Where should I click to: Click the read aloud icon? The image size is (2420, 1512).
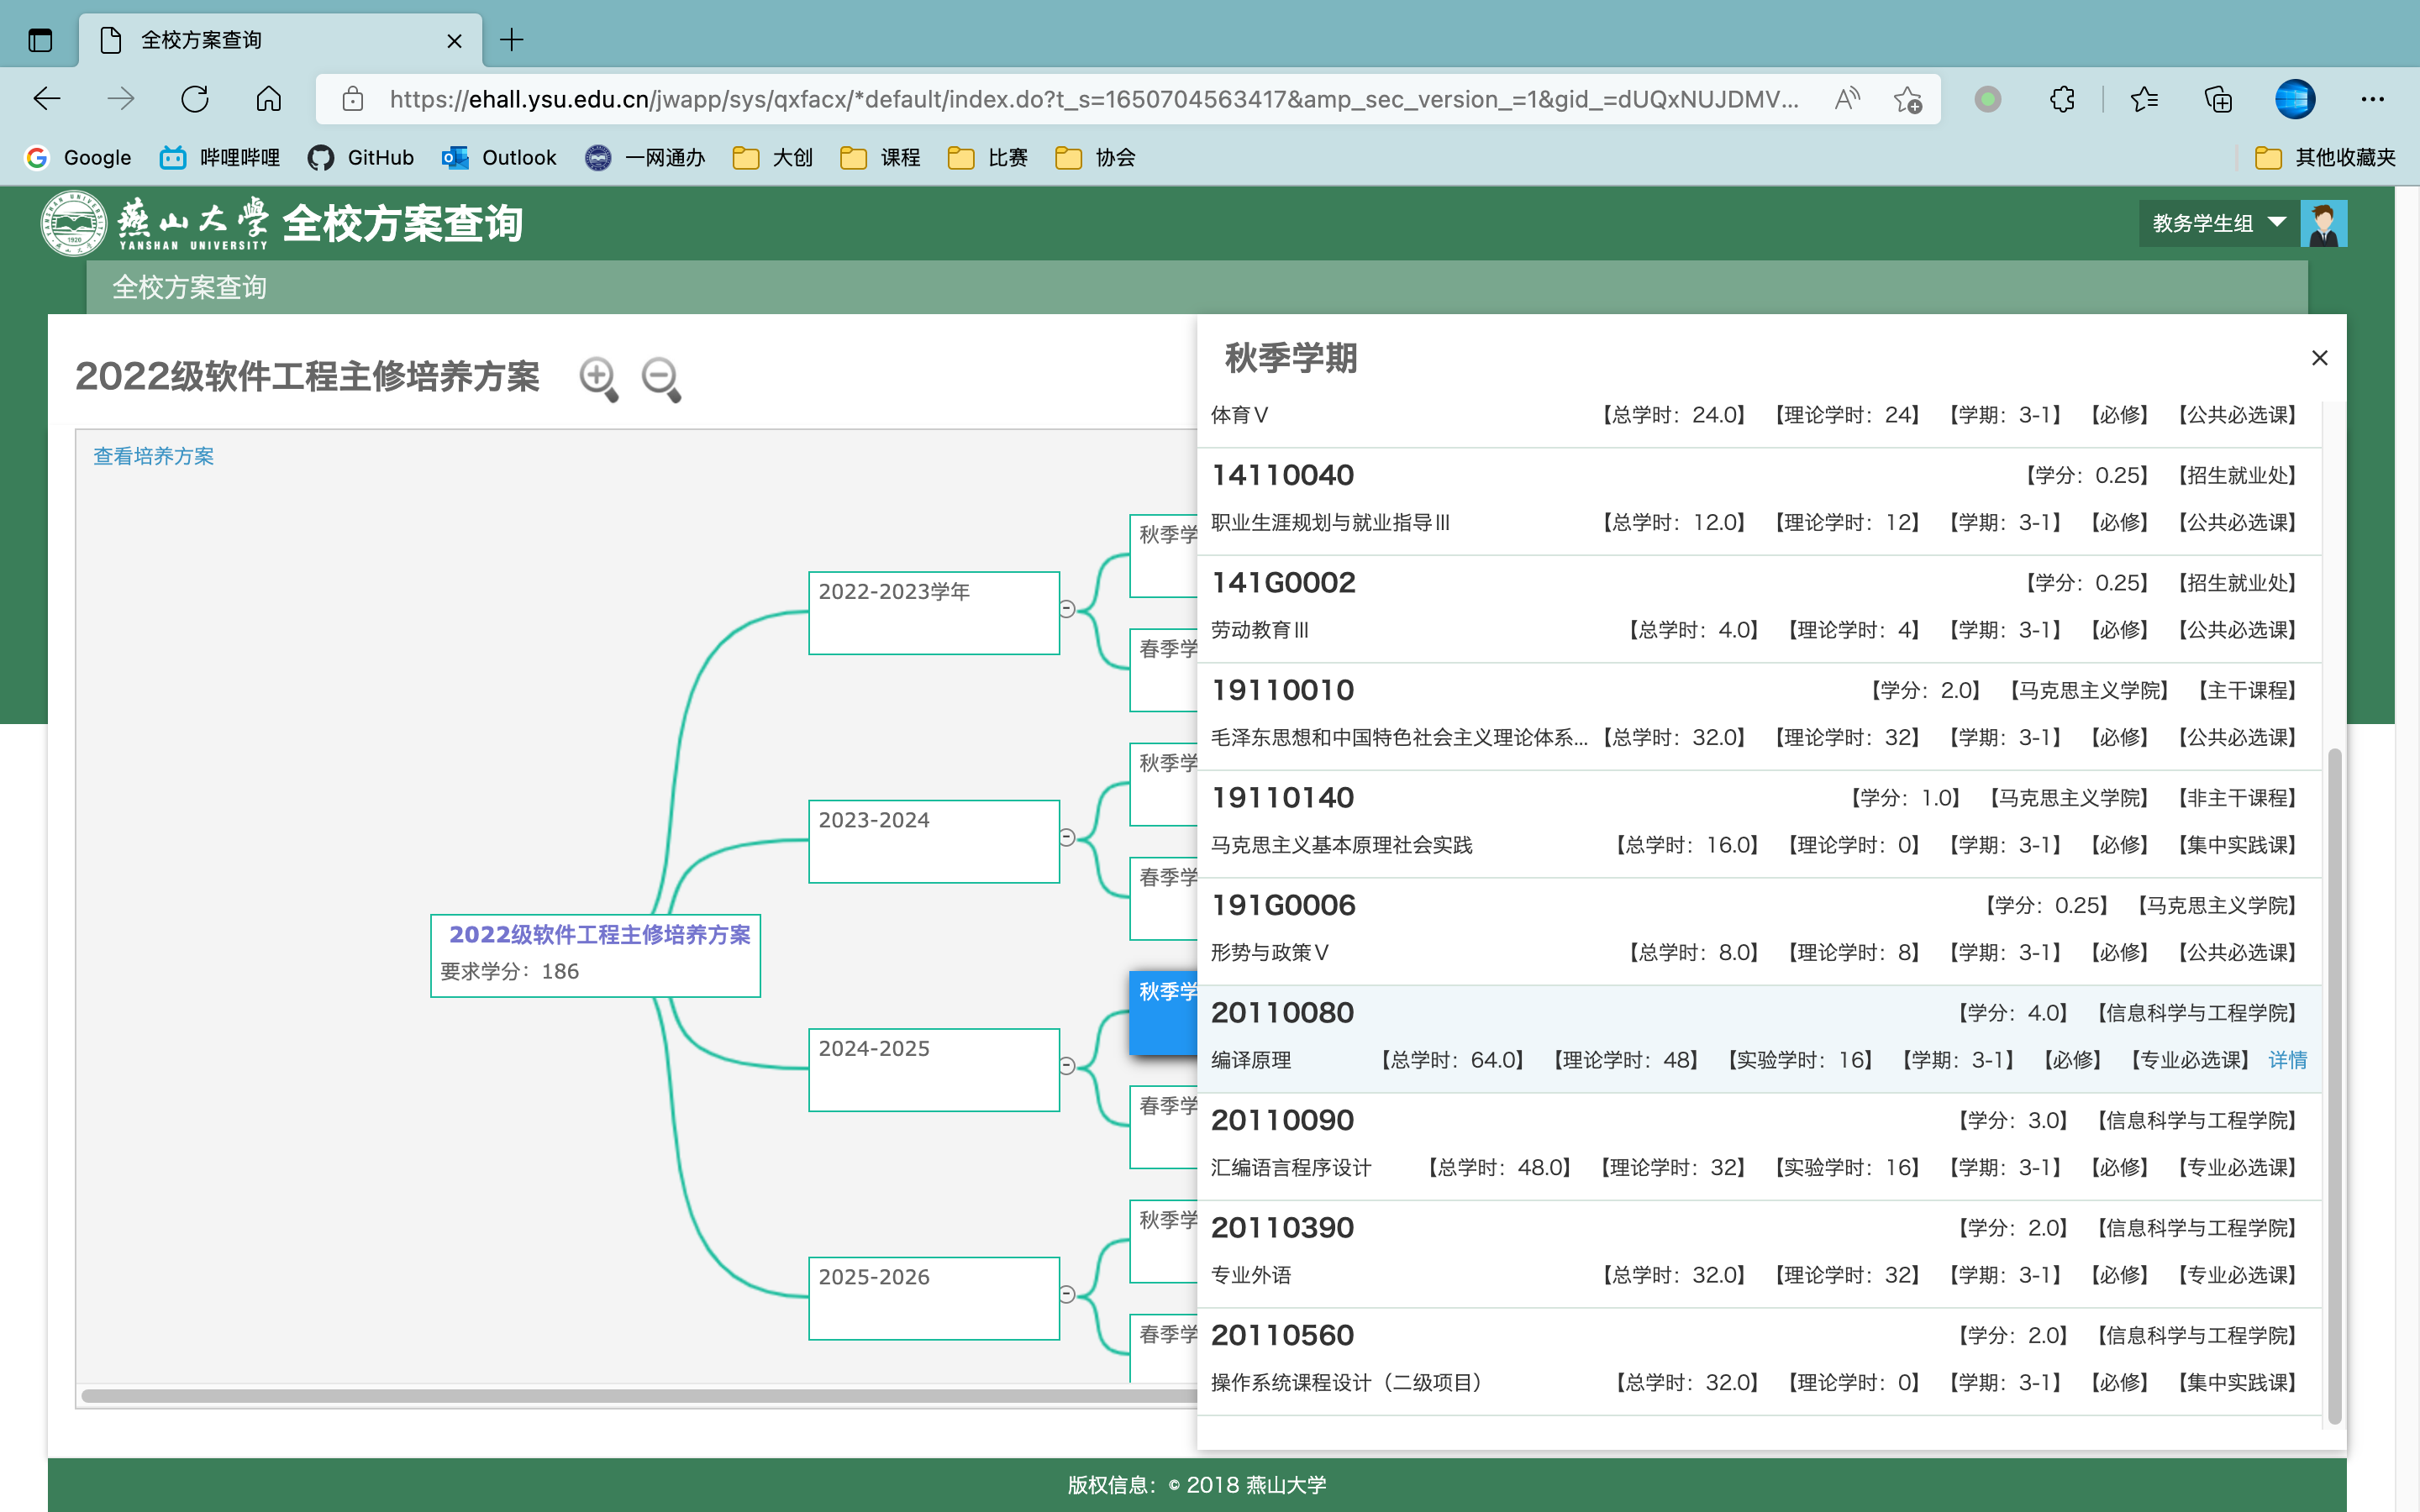point(1846,99)
